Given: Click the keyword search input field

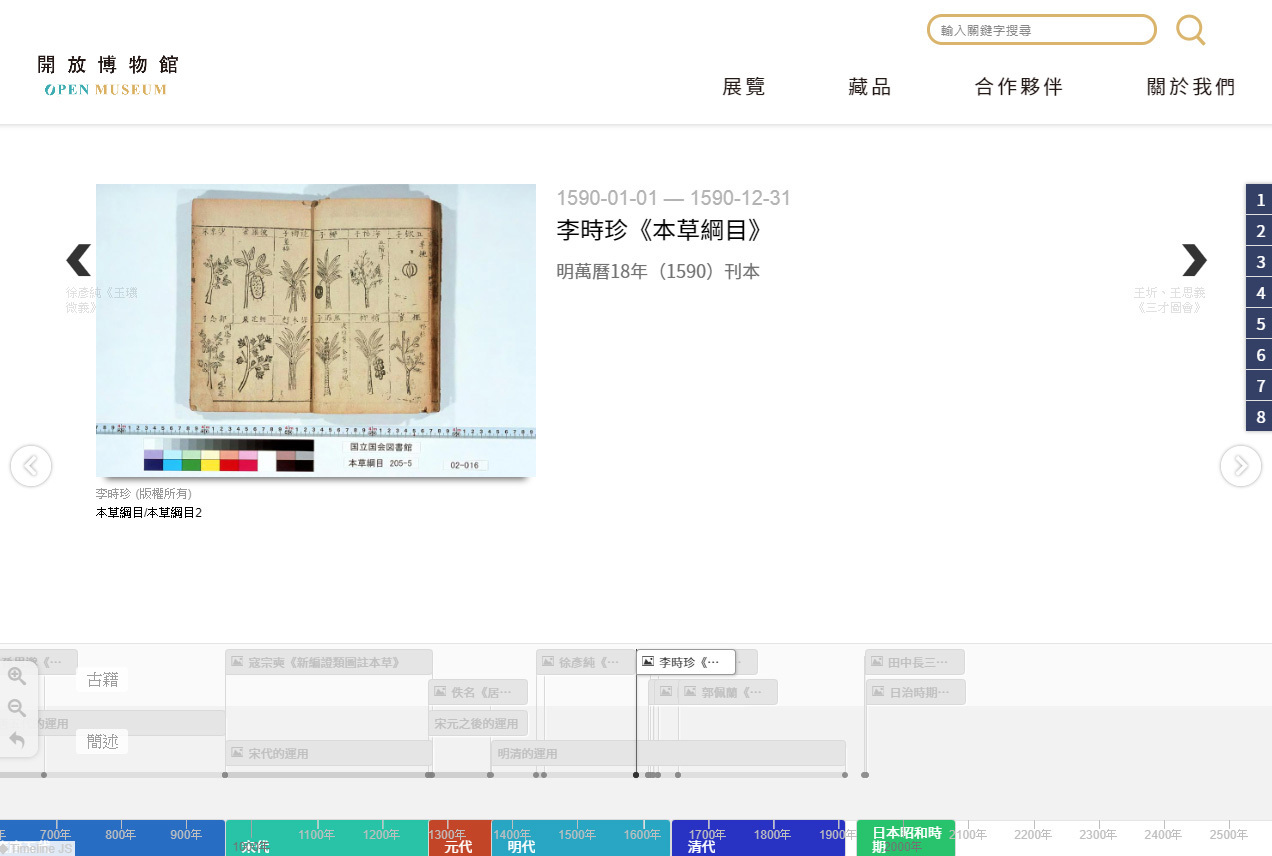Looking at the screenshot, I should 1041,30.
